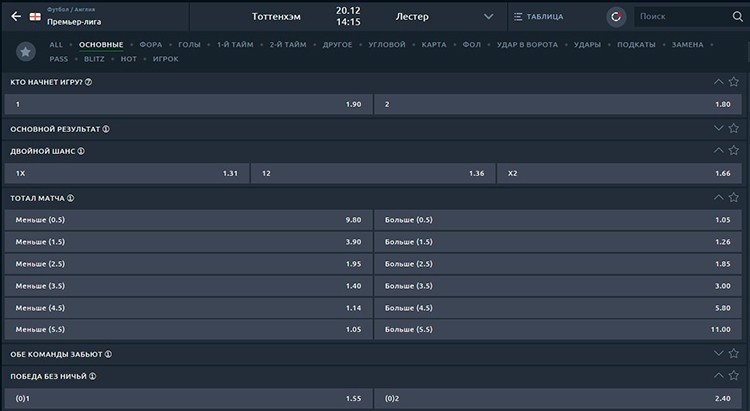This screenshot has height=411, width=750.
Task: Open info icon beside Обе команды забьют
Action: coord(108,355)
